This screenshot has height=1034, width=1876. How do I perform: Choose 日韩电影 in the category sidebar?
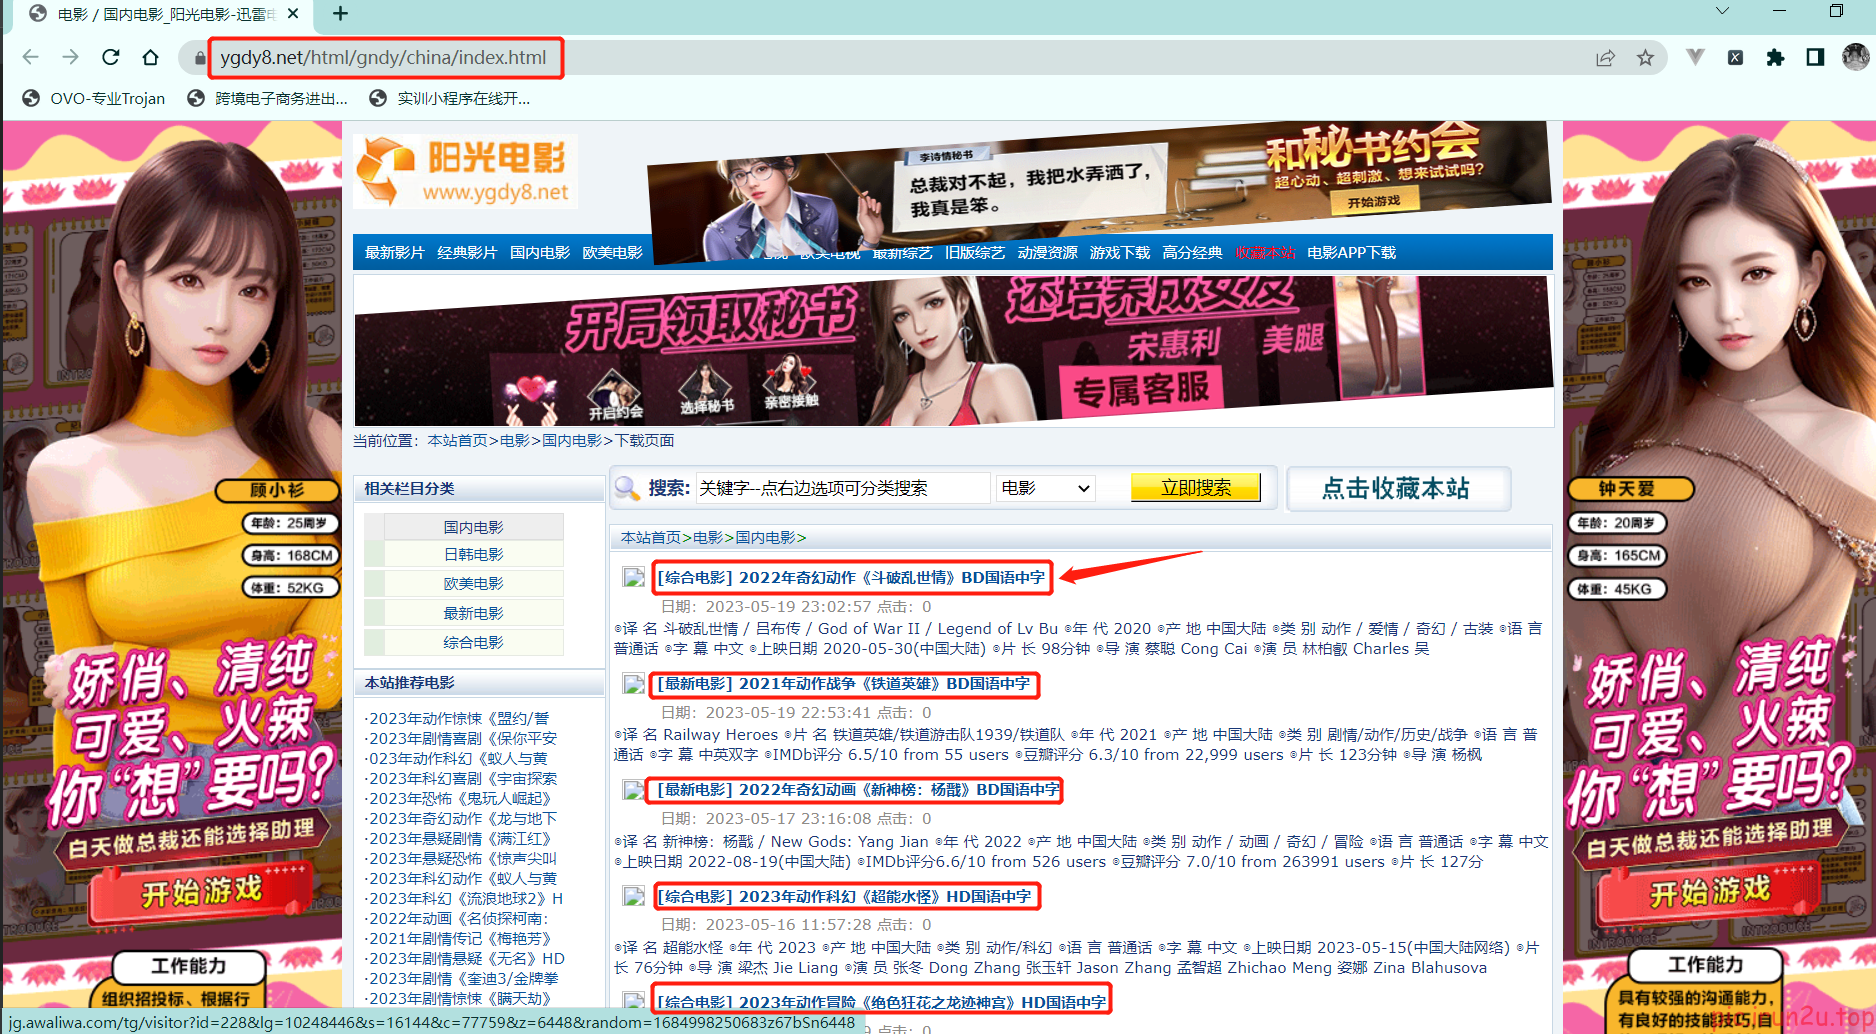473,554
